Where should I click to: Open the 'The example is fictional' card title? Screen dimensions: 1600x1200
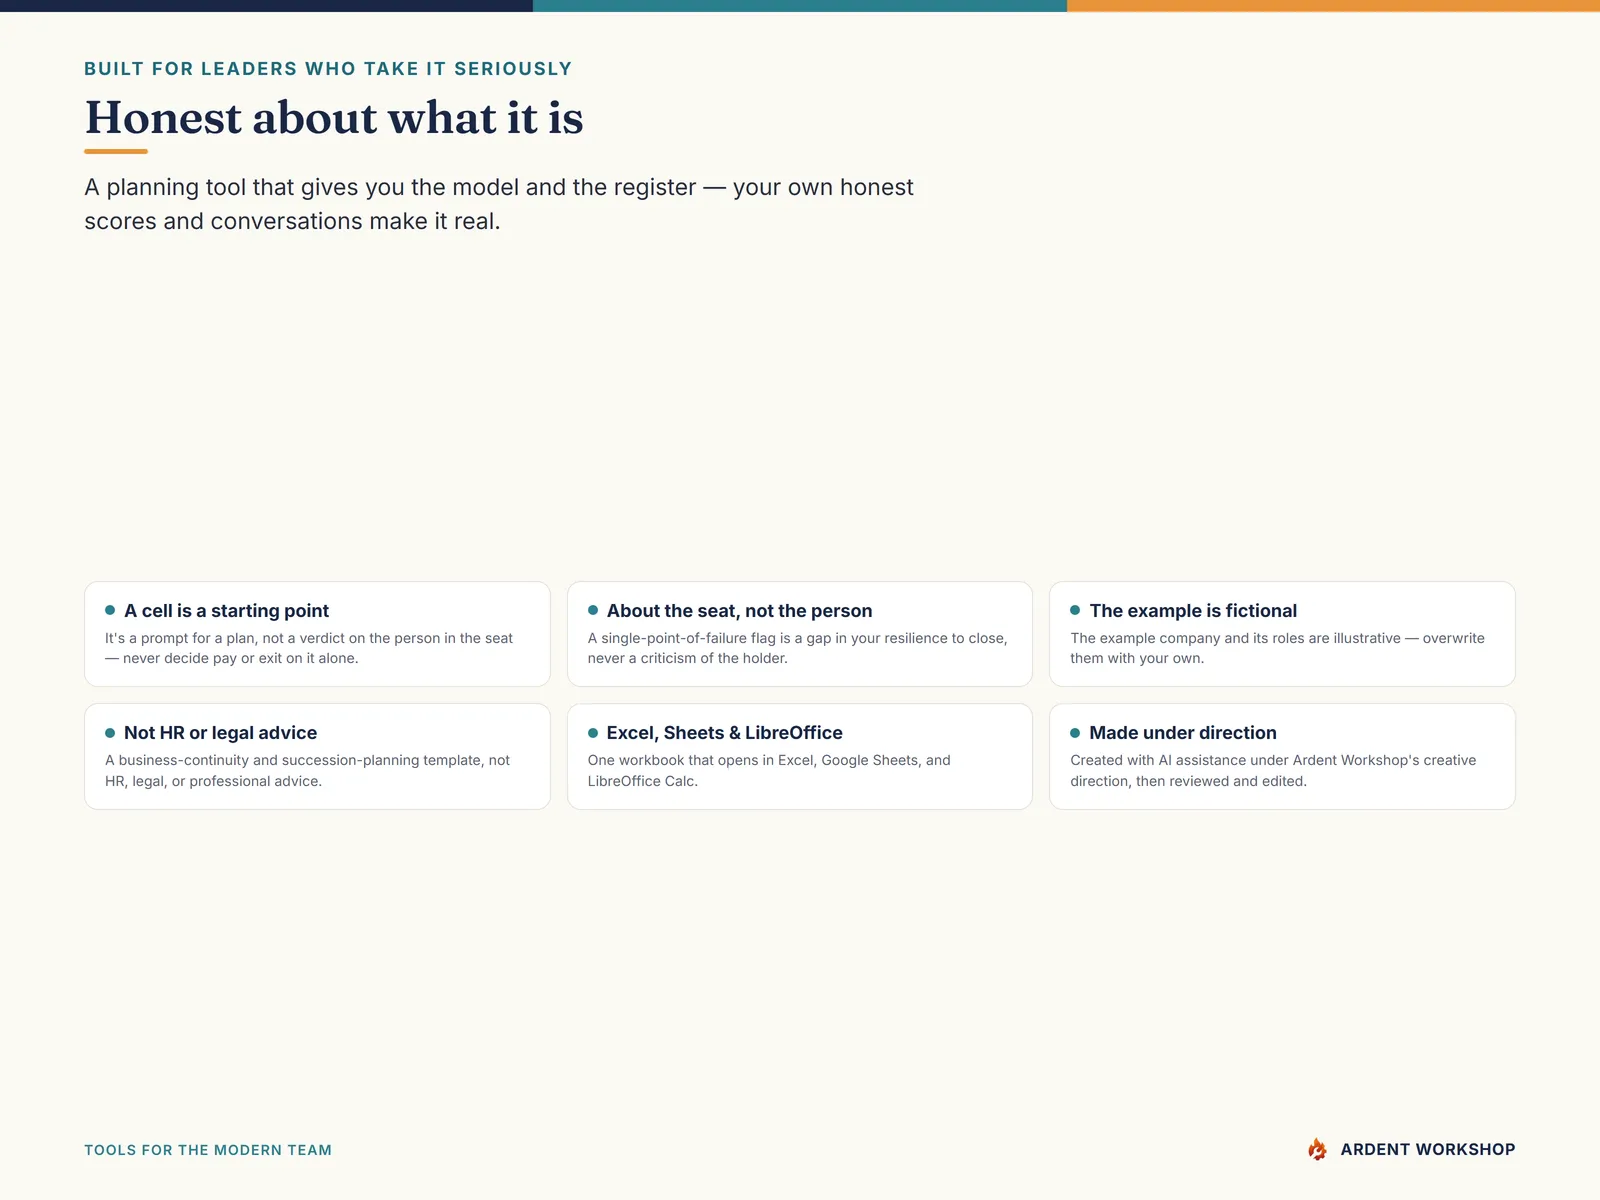[1193, 610]
